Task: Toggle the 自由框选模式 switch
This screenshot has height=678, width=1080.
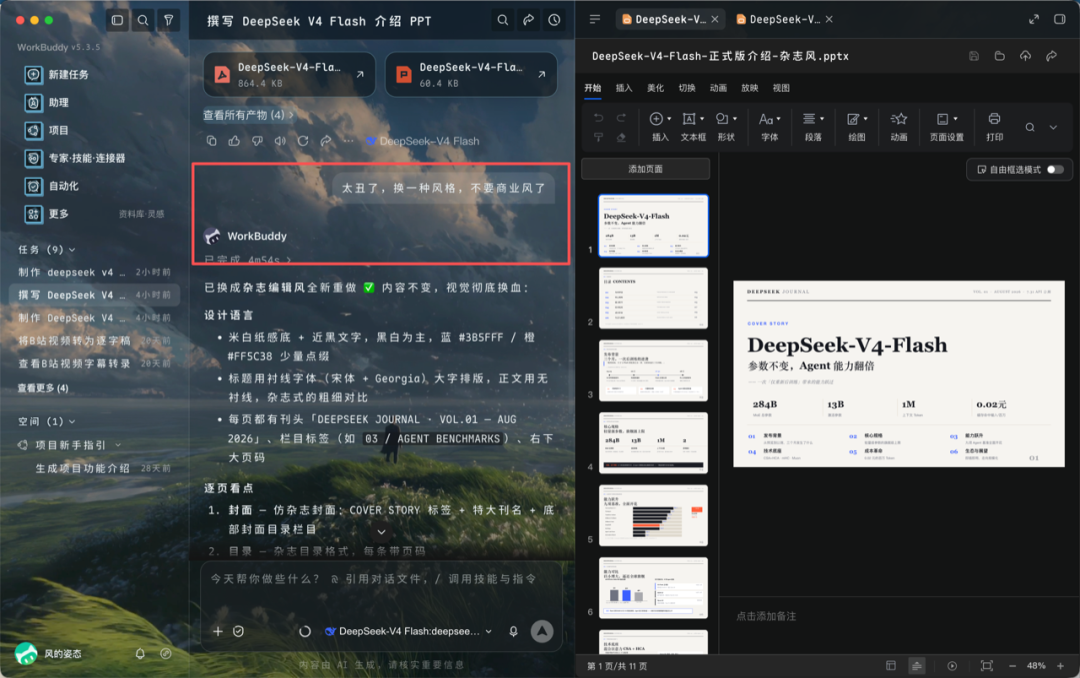Action: (x=1055, y=170)
